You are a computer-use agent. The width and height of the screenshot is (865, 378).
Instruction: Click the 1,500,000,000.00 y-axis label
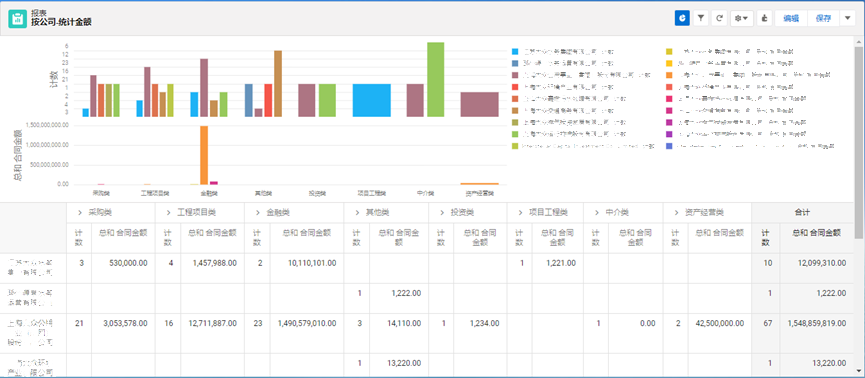46,125
